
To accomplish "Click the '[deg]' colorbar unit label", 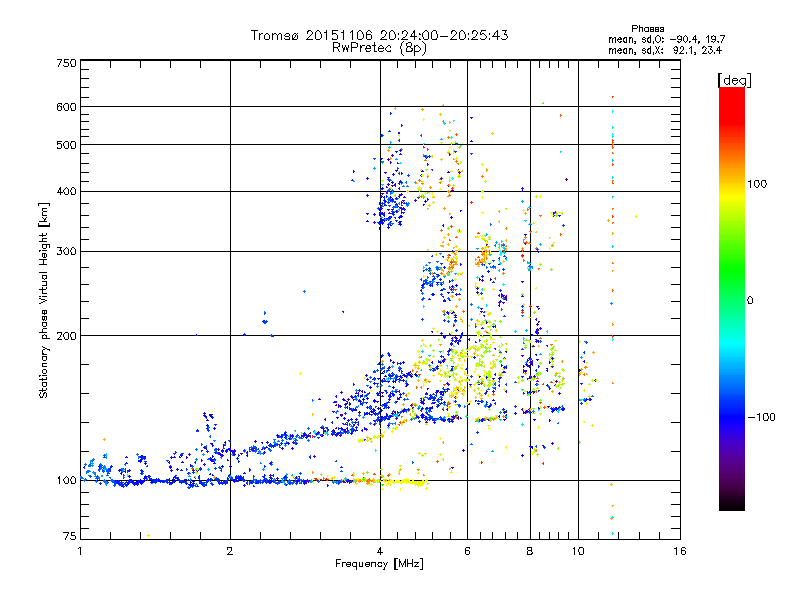I will pyautogui.click(x=734, y=81).
